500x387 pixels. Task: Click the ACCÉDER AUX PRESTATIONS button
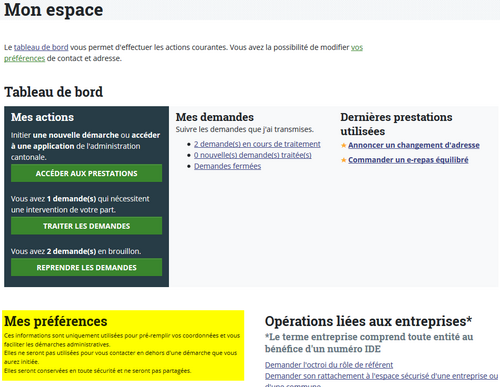click(86, 173)
